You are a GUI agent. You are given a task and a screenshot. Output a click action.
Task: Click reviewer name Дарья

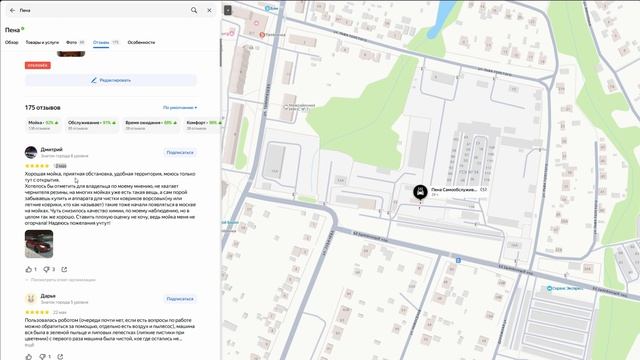tap(48, 296)
